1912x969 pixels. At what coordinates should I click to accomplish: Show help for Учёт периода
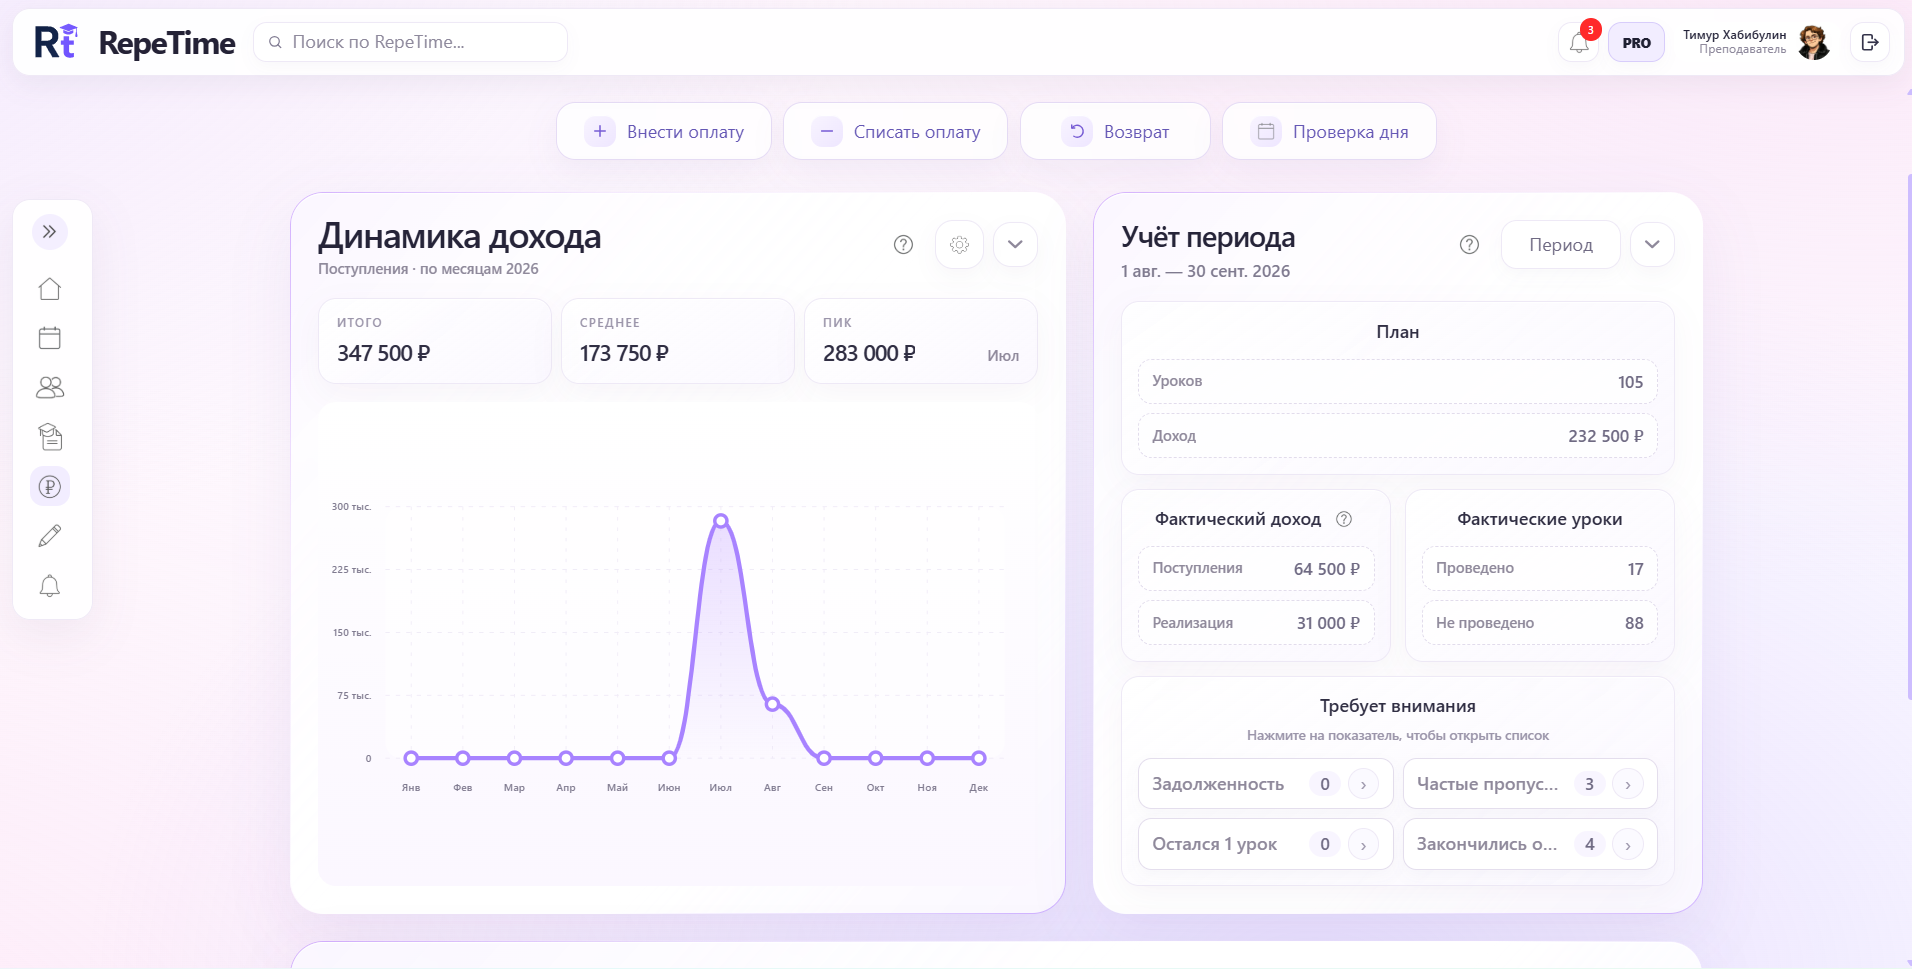pos(1469,245)
